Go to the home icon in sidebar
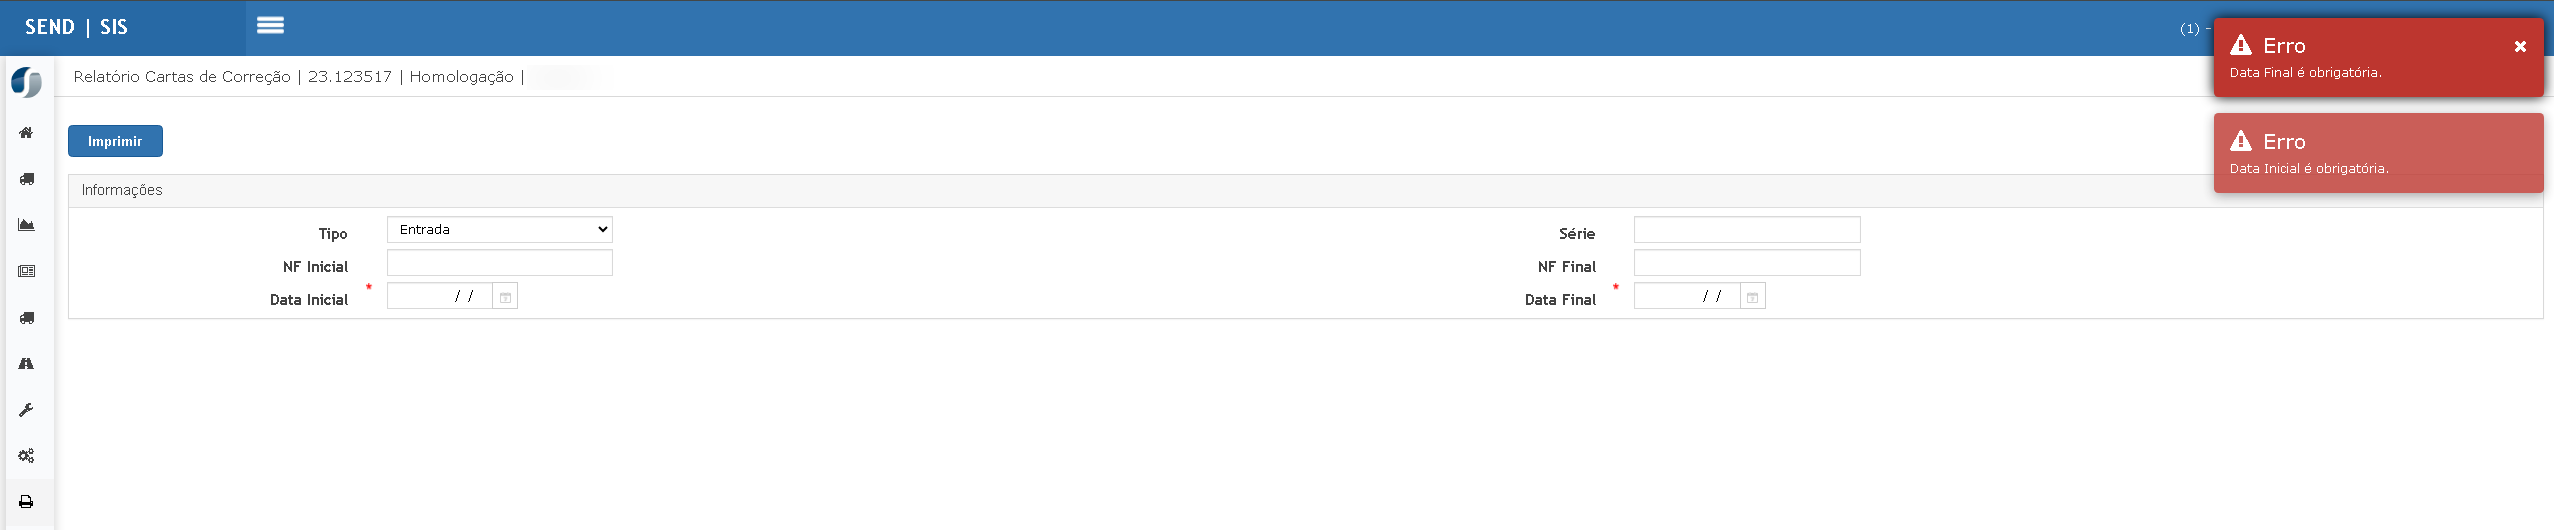Viewport: 2554px width, 530px height. (26, 133)
